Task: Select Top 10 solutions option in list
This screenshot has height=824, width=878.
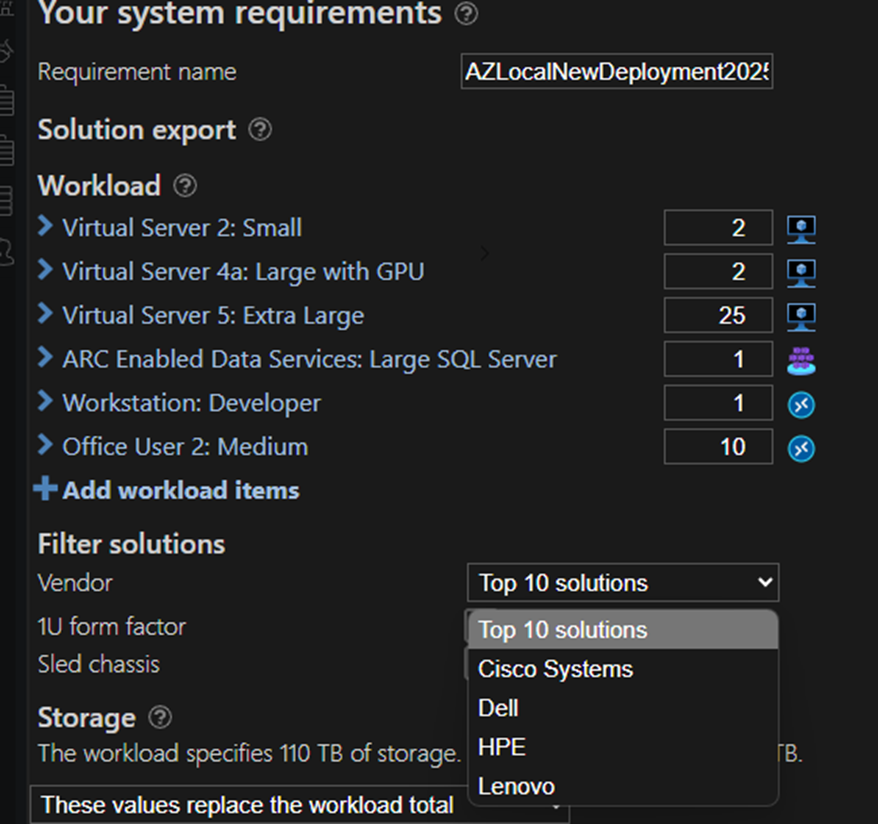Action: pyautogui.click(x=623, y=630)
